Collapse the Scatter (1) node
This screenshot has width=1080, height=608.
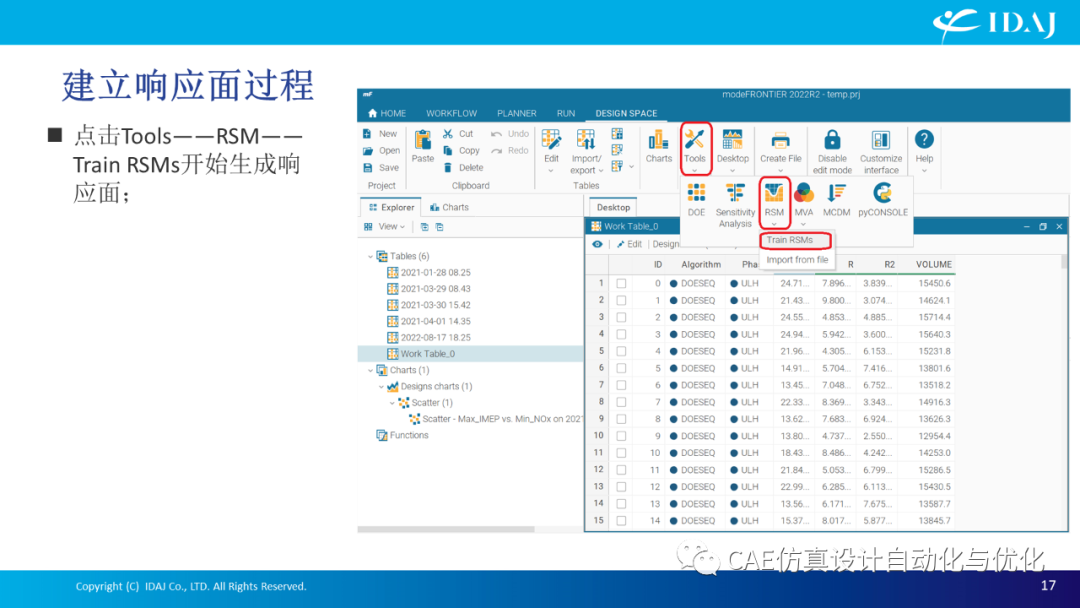pos(393,403)
